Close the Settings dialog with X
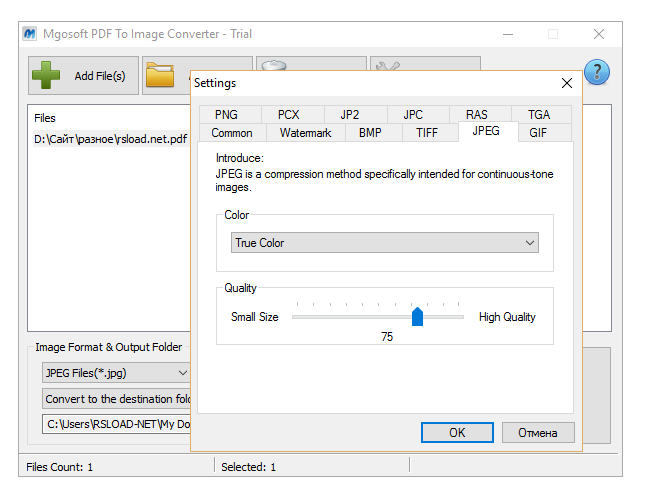Image resolution: width=661 pixels, height=504 pixels. click(567, 83)
